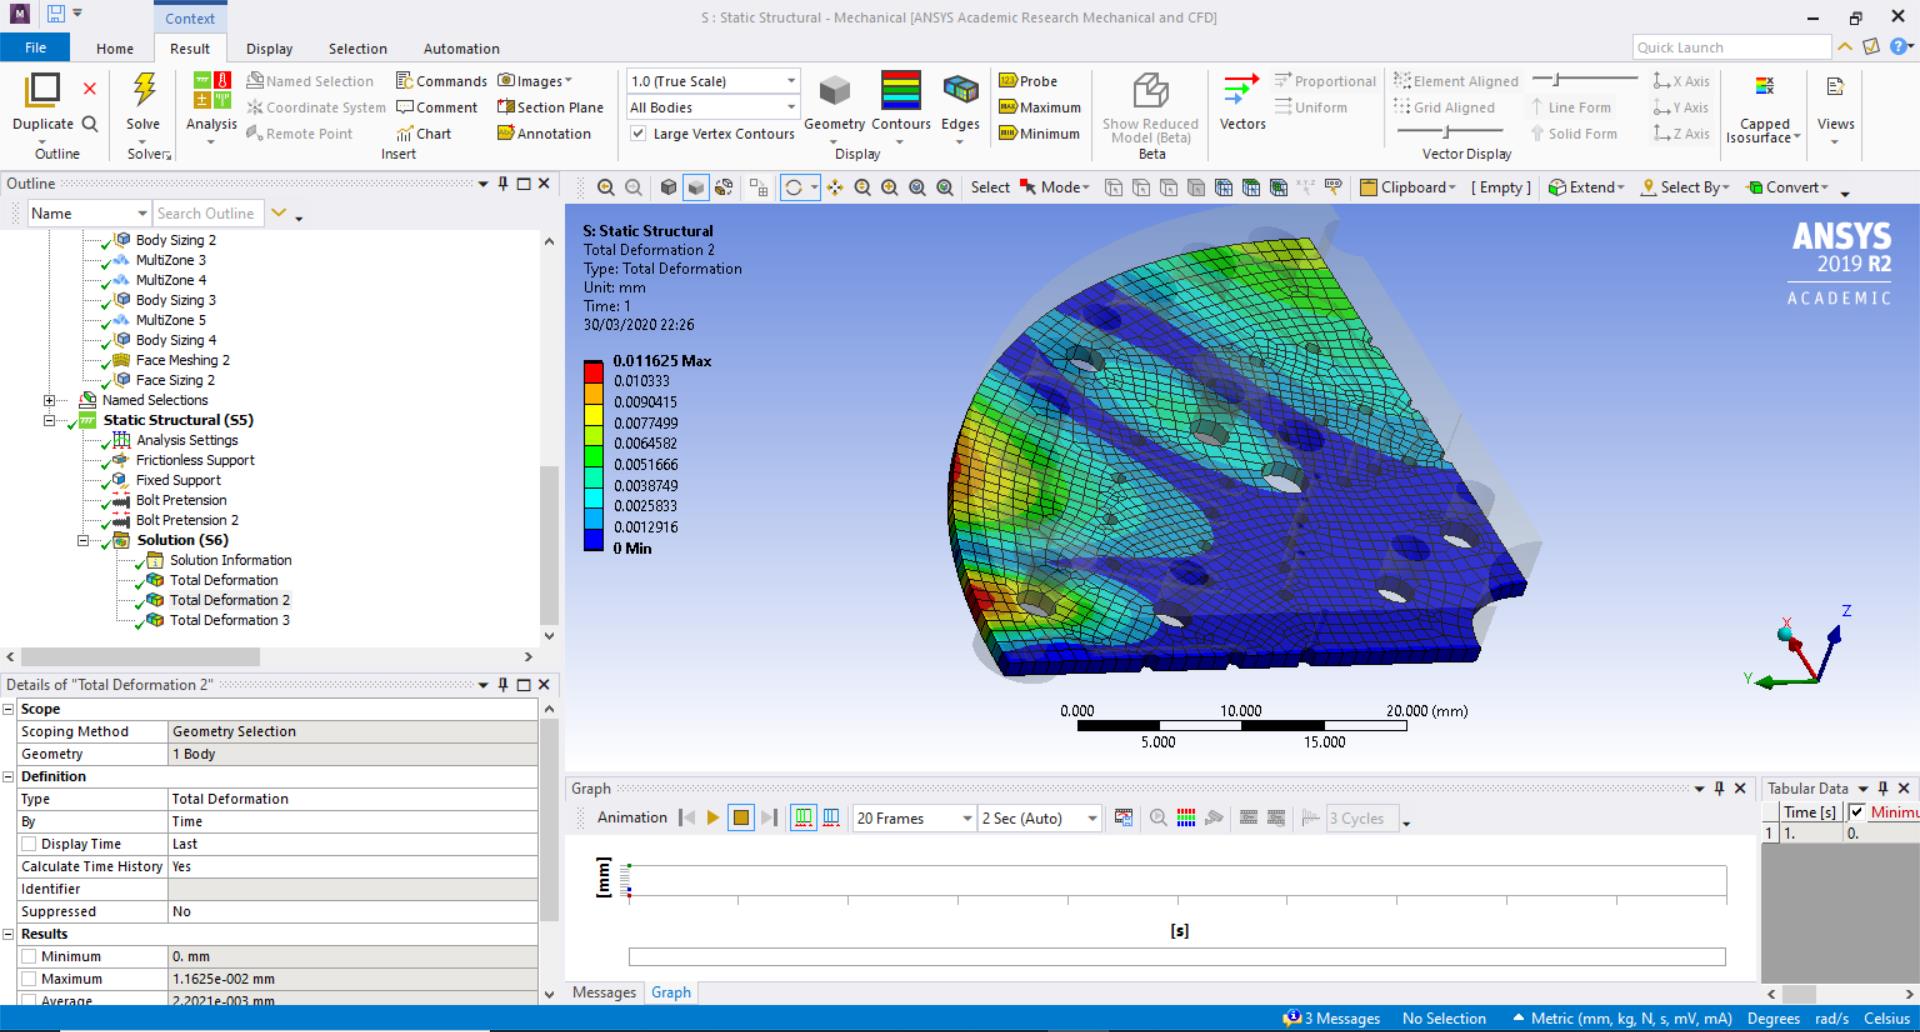Open the Images button
Viewport: 1920px width, 1032px height.
(534, 81)
